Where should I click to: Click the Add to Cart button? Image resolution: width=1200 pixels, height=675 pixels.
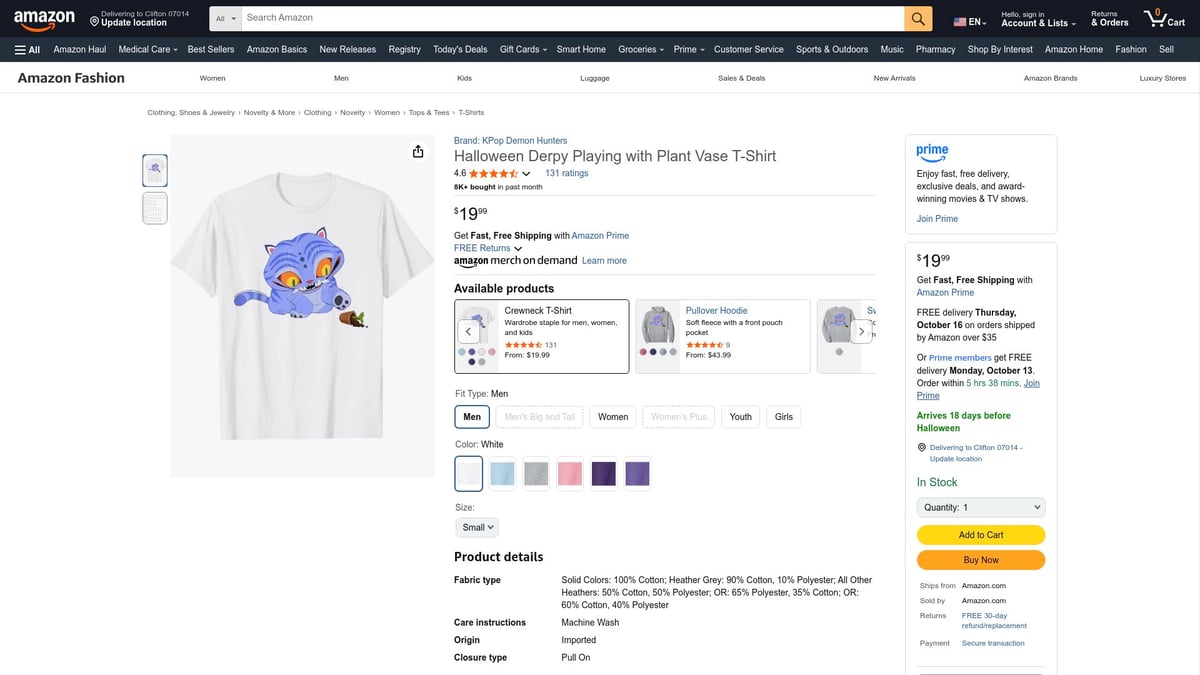click(x=980, y=534)
